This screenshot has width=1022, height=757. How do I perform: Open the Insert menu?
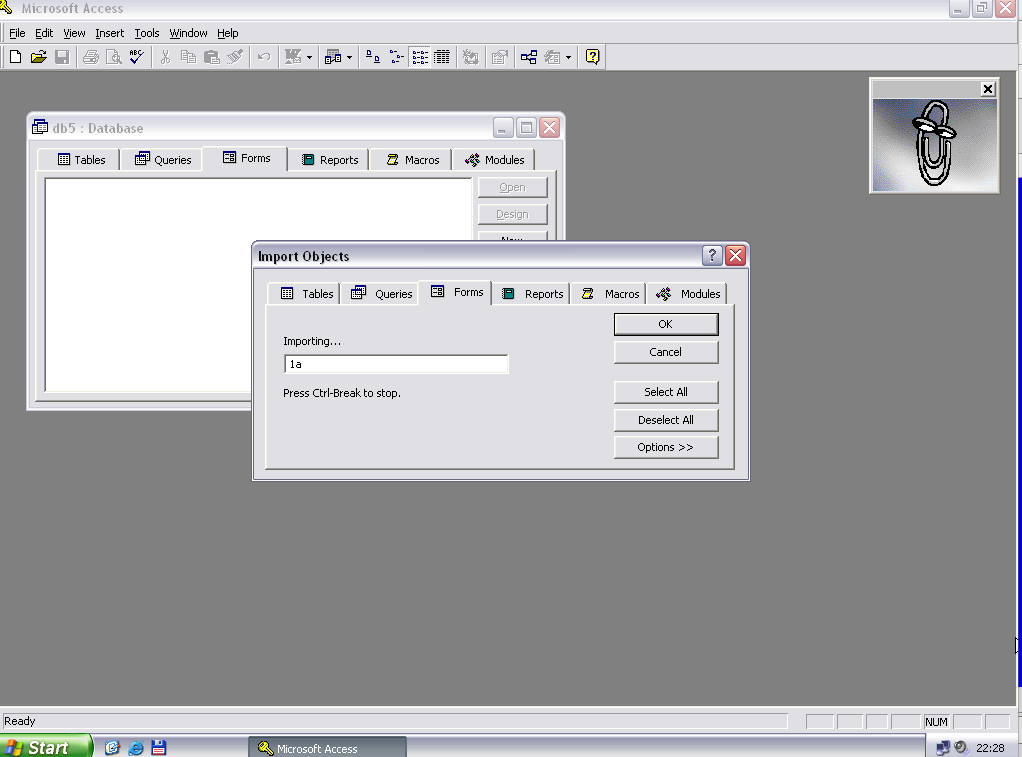(x=110, y=33)
